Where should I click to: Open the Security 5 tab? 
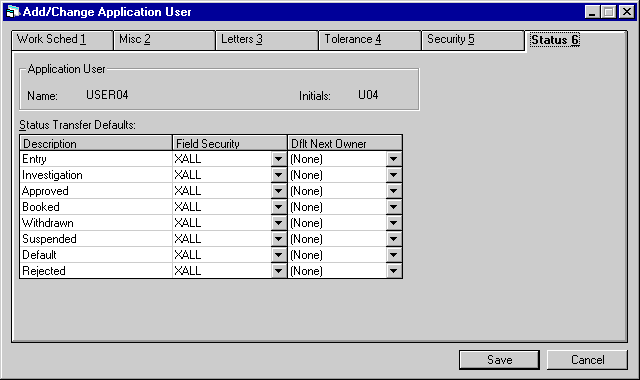tap(473, 40)
